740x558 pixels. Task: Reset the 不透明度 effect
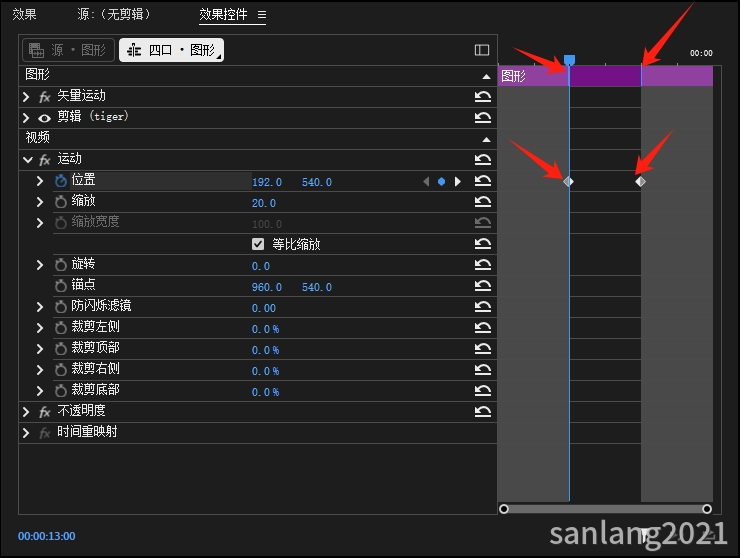(483, 412)
